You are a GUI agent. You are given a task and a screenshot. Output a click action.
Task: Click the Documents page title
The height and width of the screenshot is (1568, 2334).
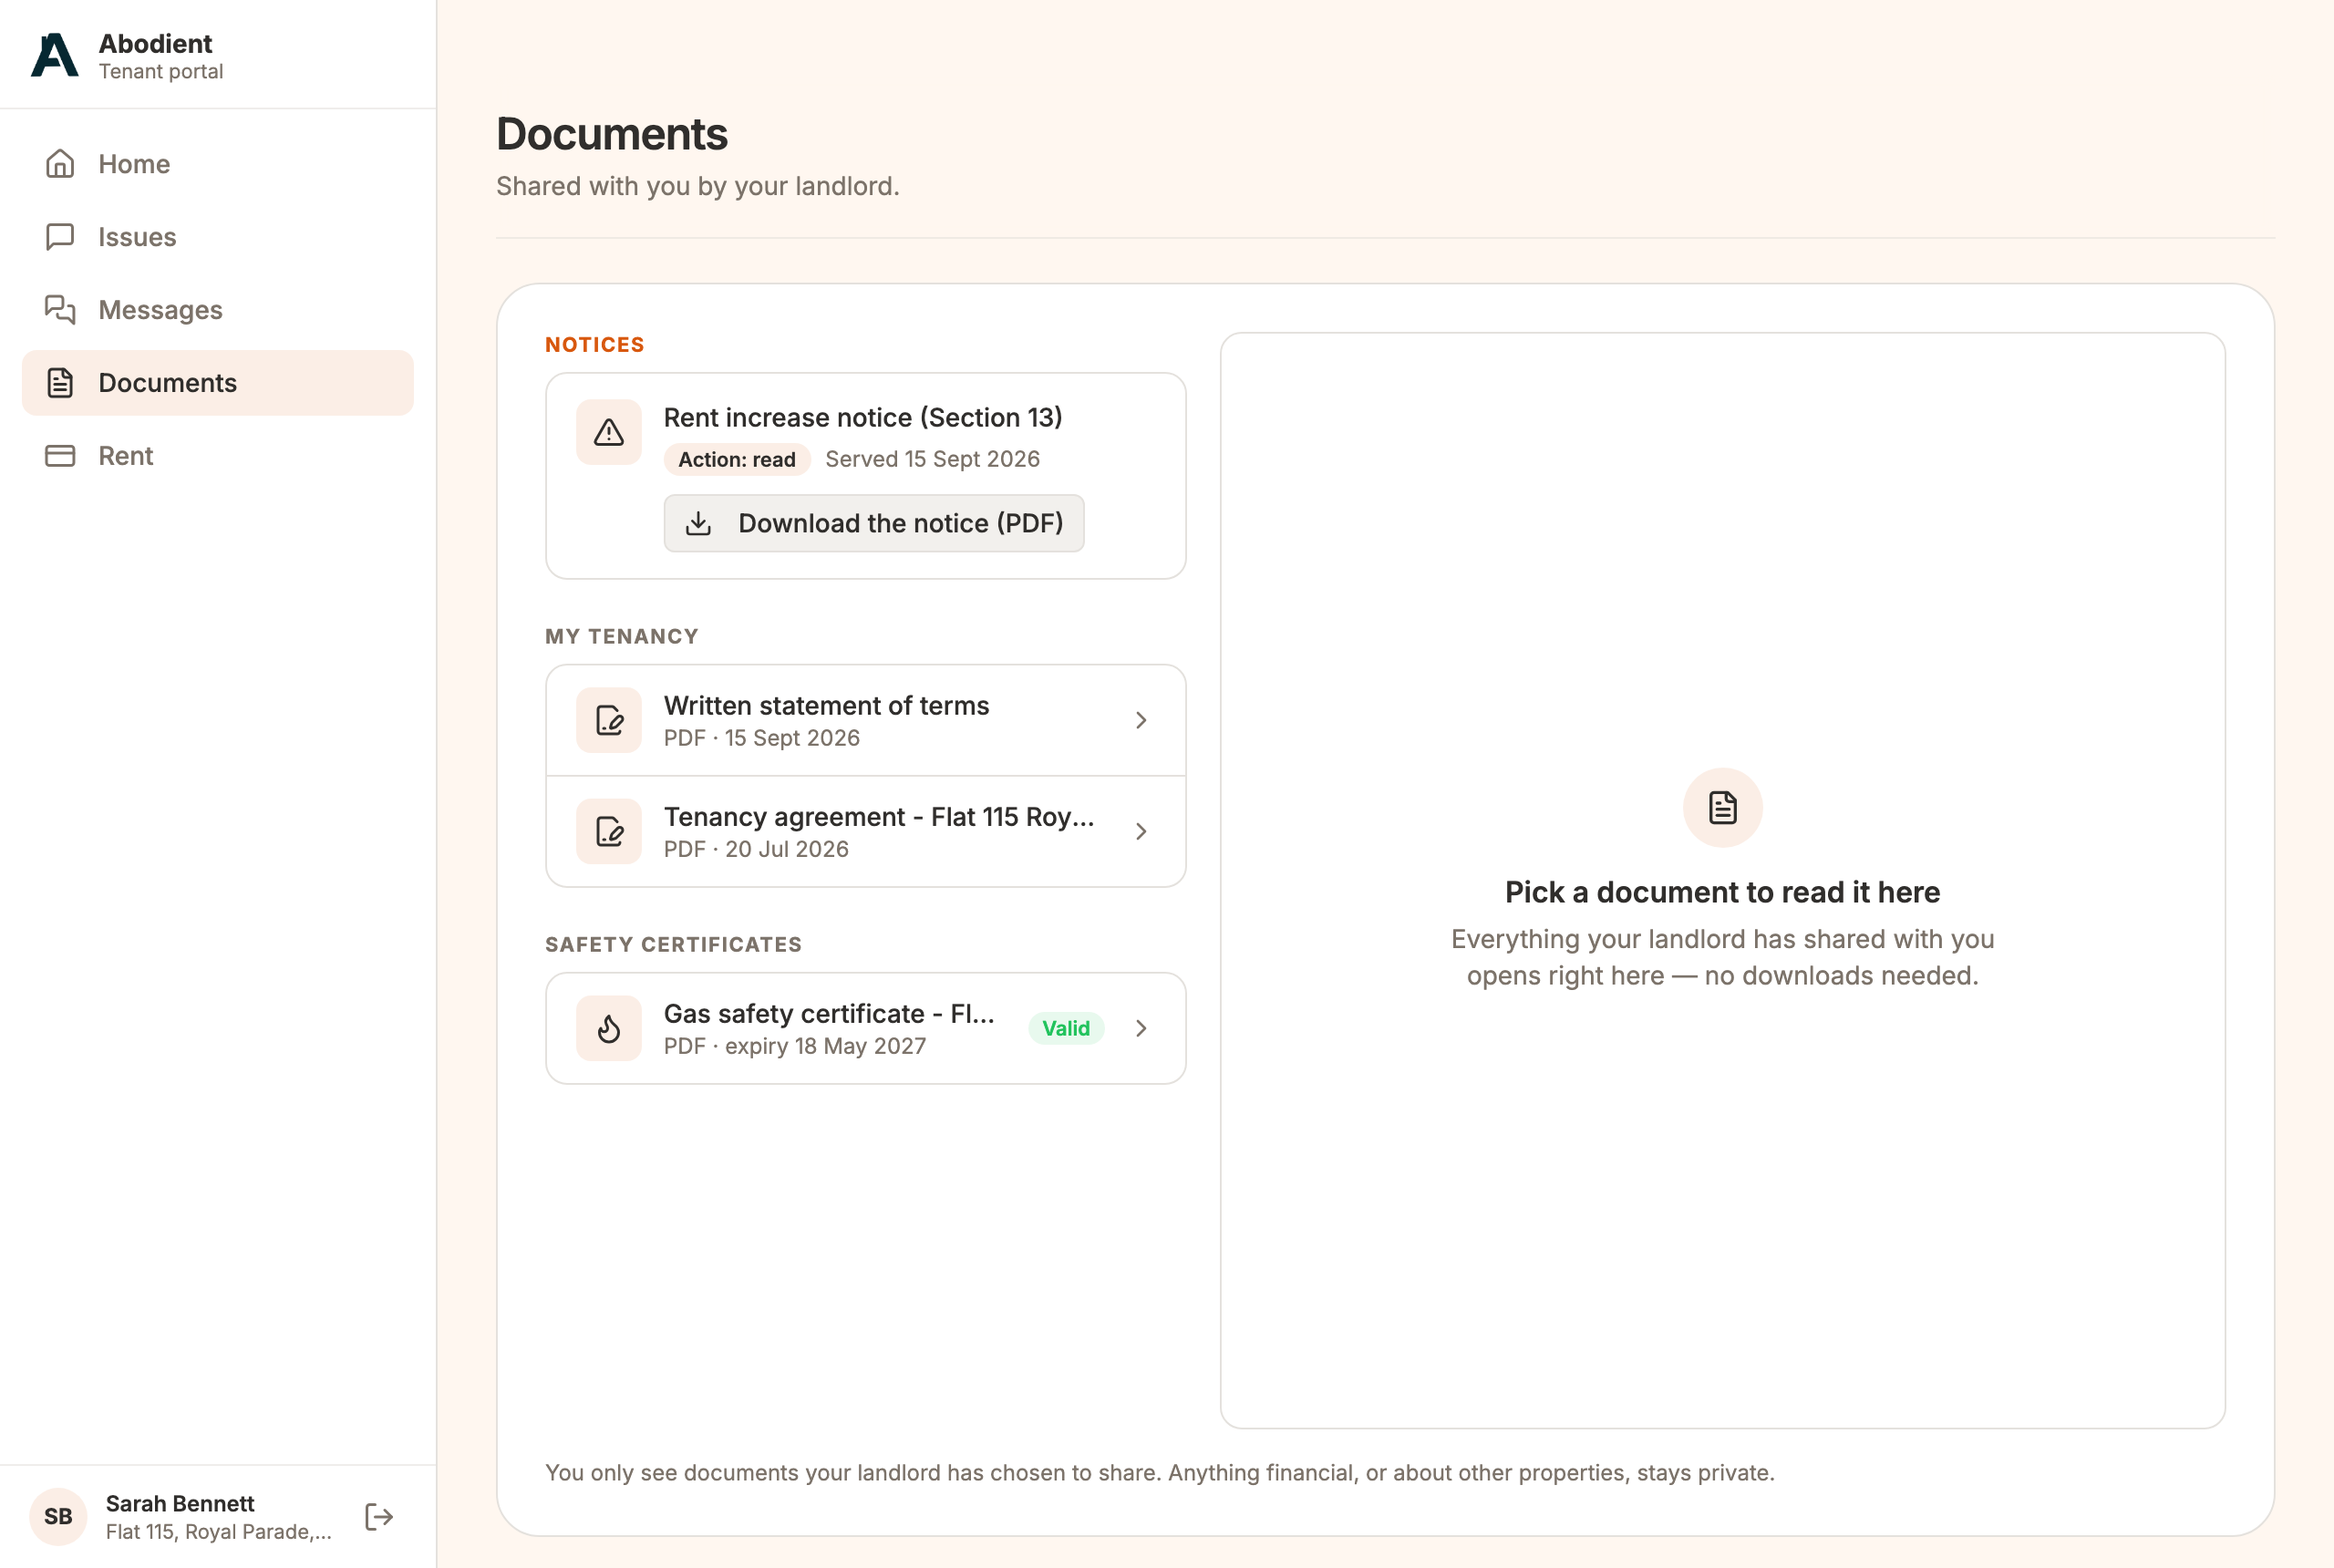[x=612, y=134]
